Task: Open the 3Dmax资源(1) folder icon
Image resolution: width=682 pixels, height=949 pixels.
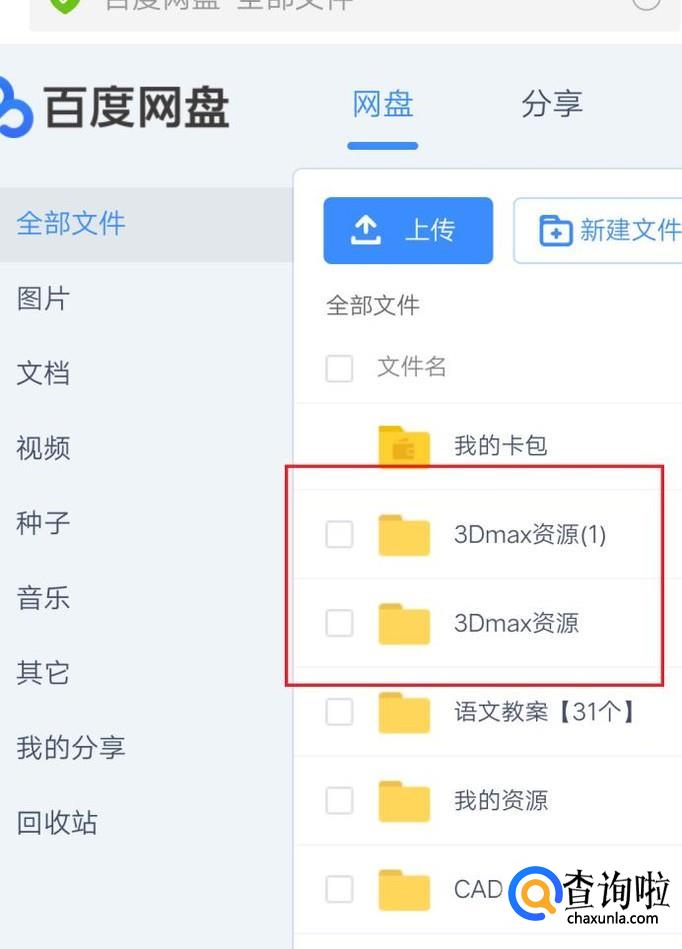Action: pos(404,535)
